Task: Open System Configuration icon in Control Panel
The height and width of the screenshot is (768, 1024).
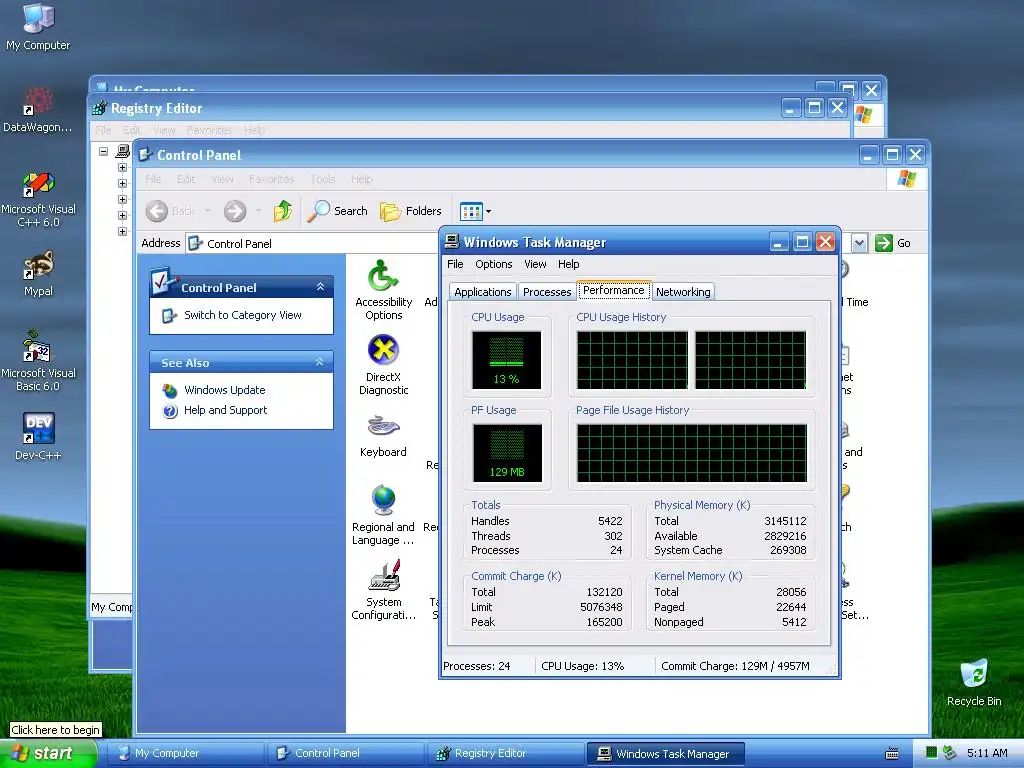Action: pos(383,590)
